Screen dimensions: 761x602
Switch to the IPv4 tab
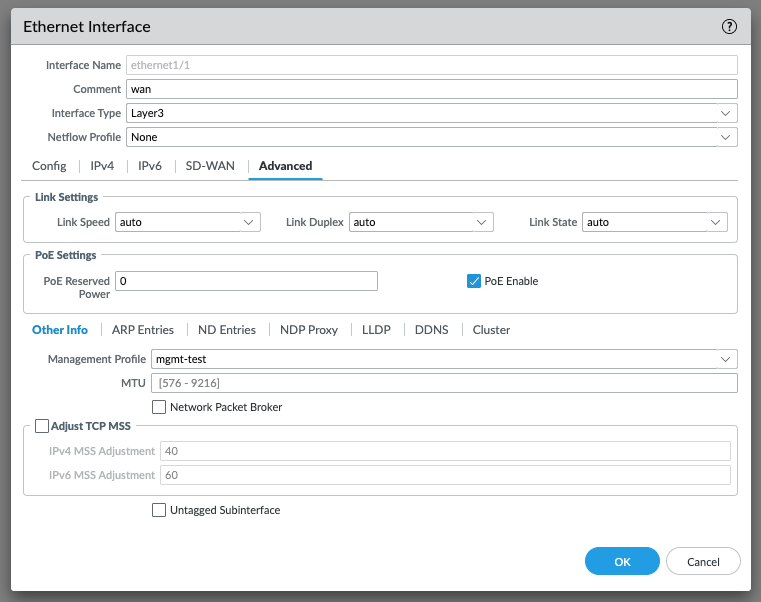point(102,166)
